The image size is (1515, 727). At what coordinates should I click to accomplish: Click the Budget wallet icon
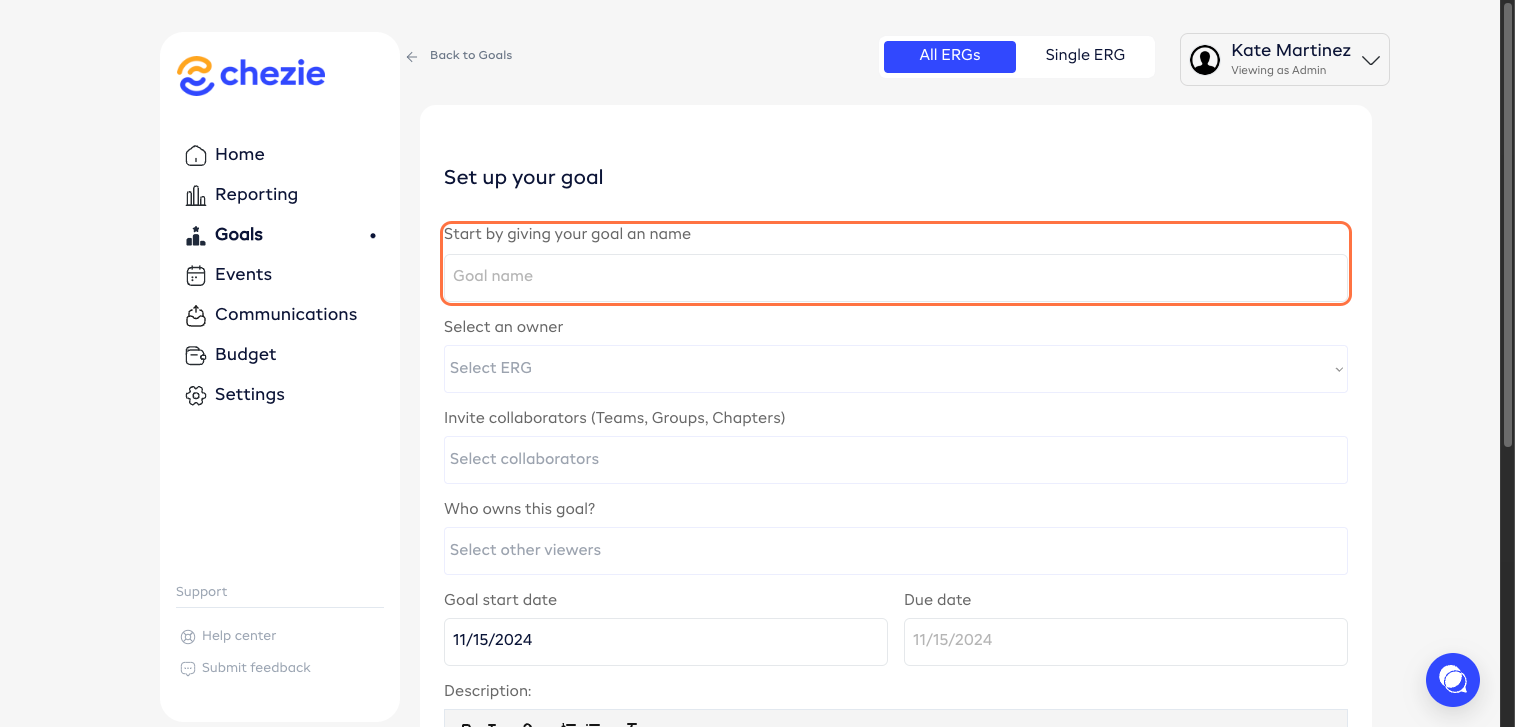click(196, 355)
